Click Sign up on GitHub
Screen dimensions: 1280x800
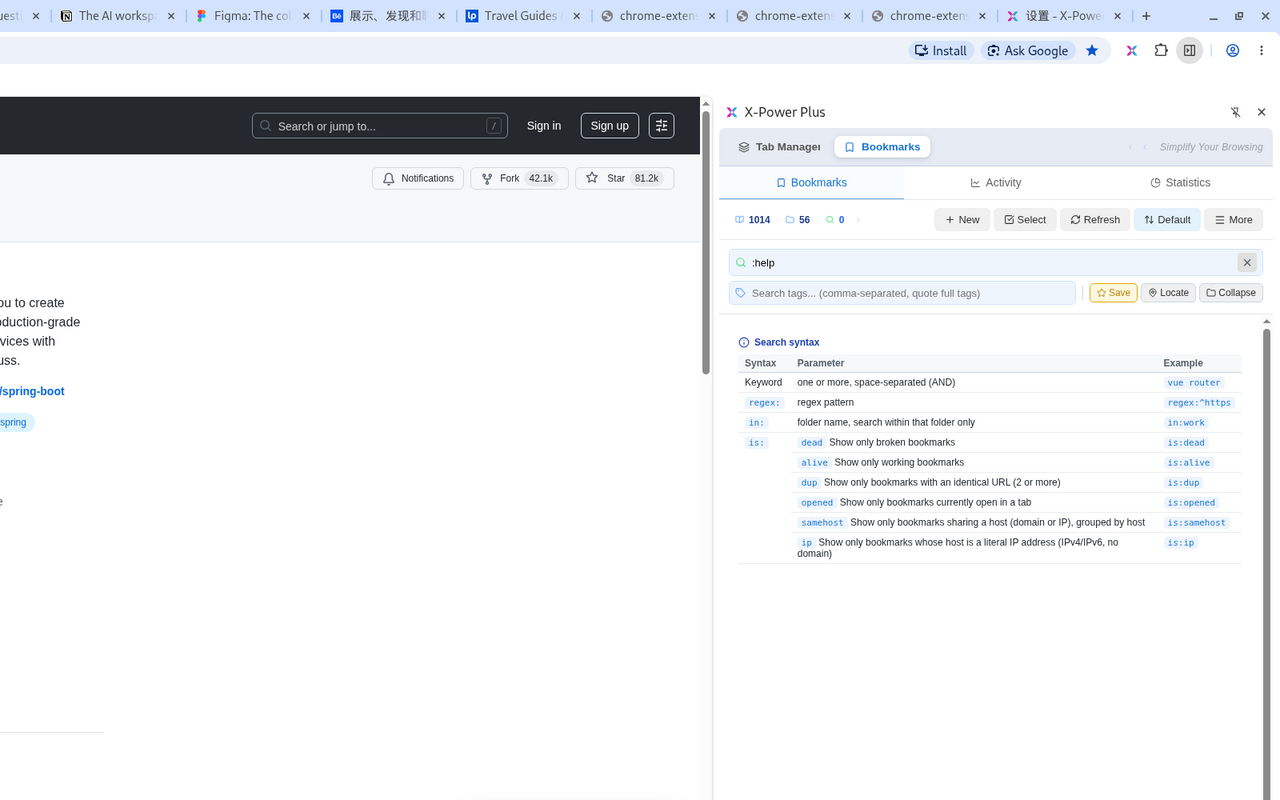tap(610, 126)
